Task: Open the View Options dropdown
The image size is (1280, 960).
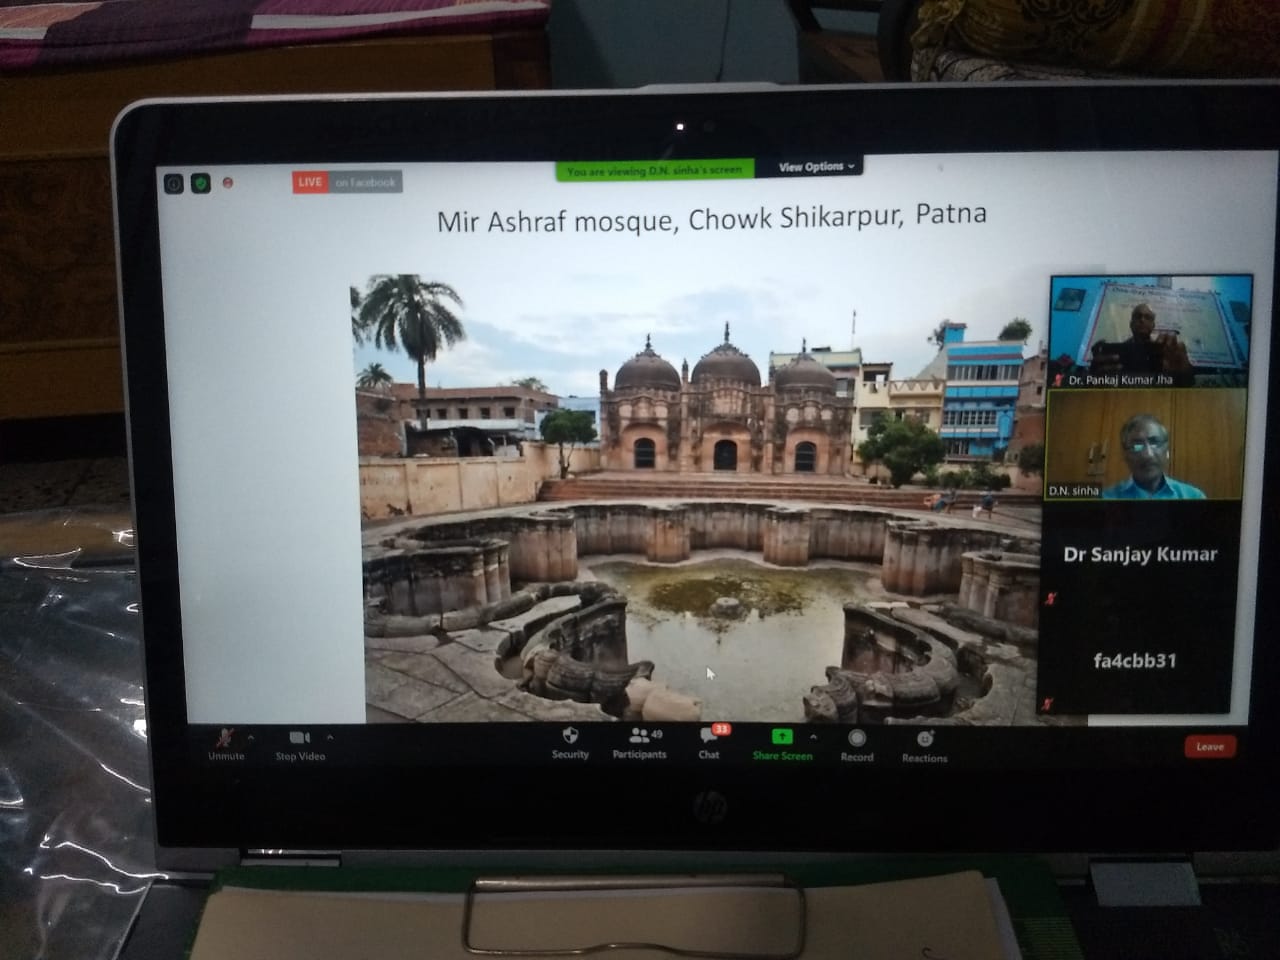Action: [816, 167]
